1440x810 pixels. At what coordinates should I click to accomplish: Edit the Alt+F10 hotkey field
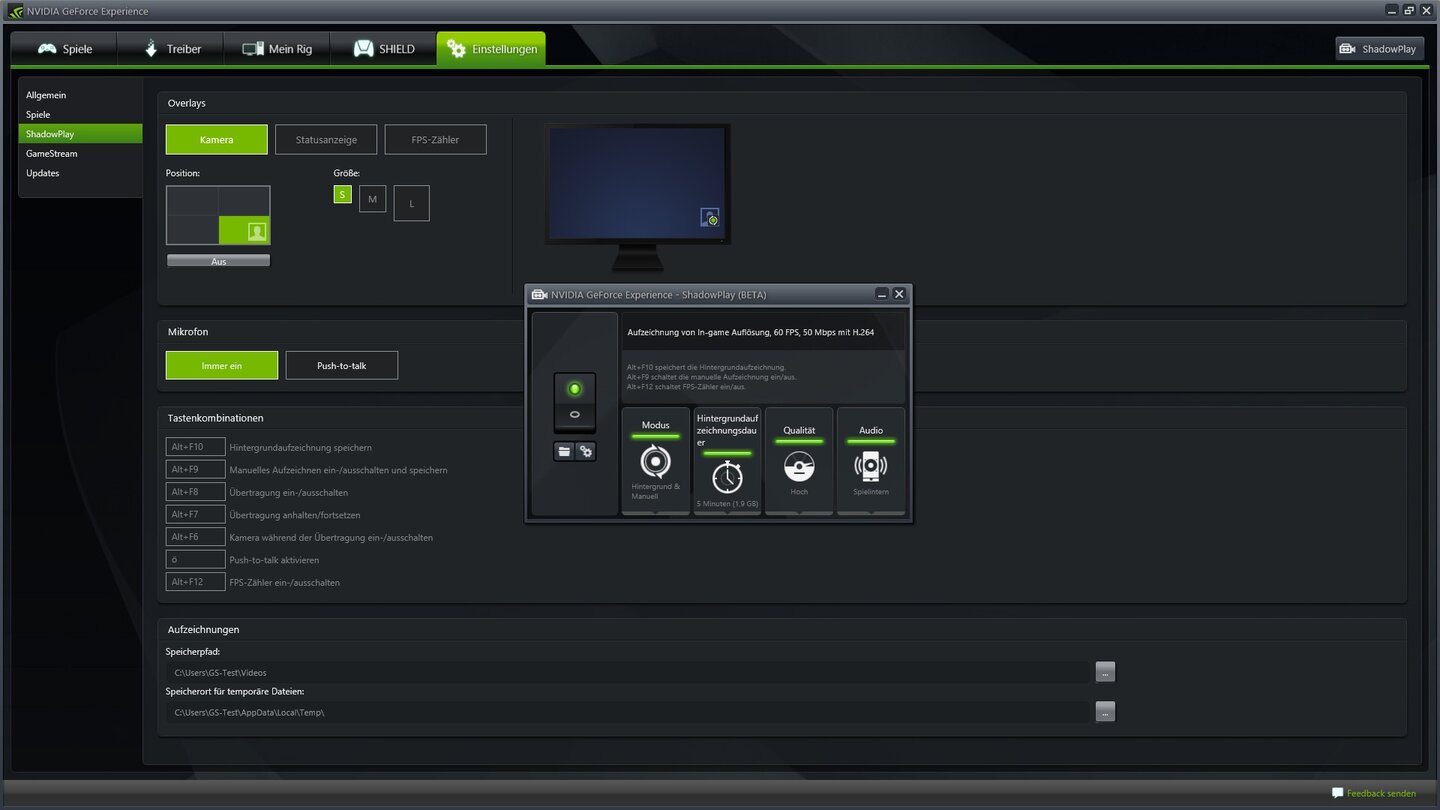tap(195, 447)
